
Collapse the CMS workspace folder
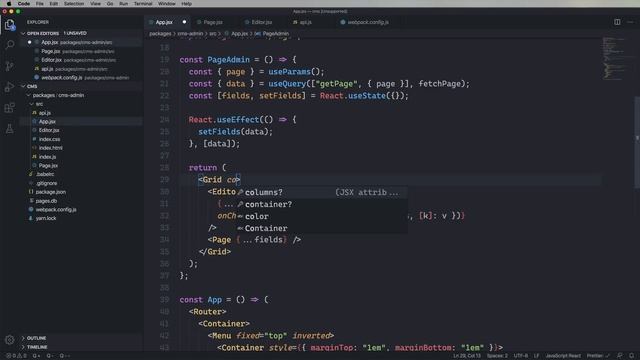coord(23,86)
